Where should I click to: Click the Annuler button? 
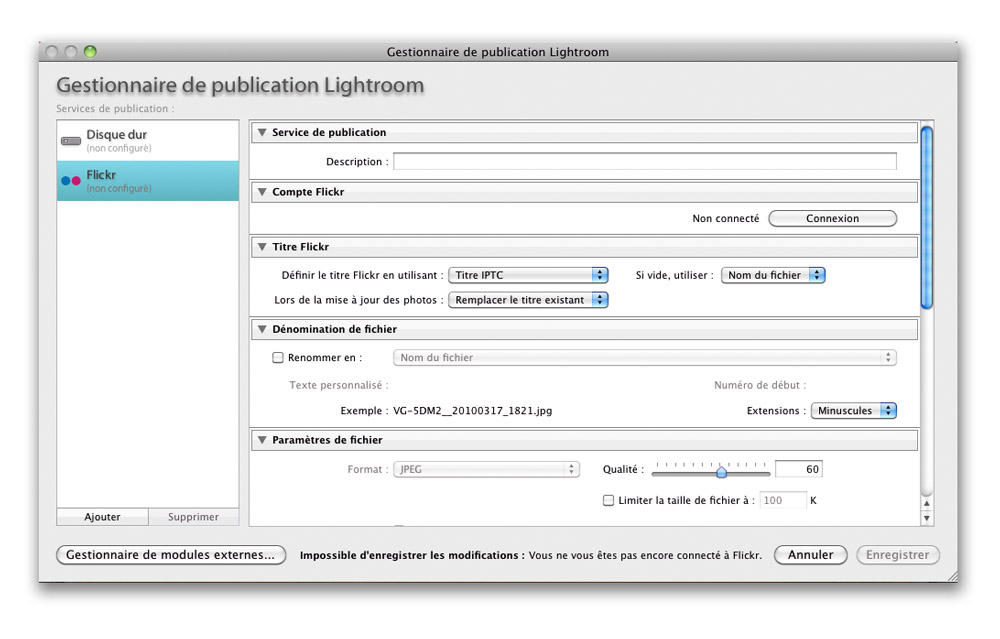811,555
